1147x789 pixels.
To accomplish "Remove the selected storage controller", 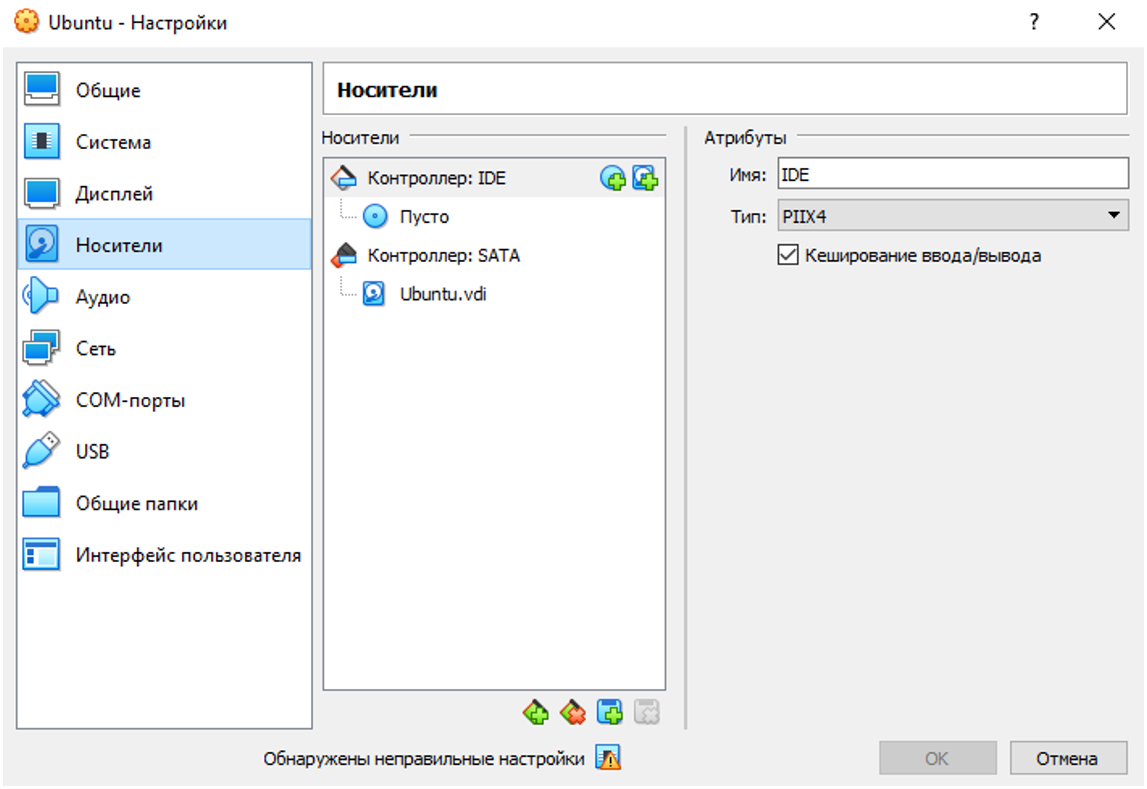I will [x=573, y=712].
